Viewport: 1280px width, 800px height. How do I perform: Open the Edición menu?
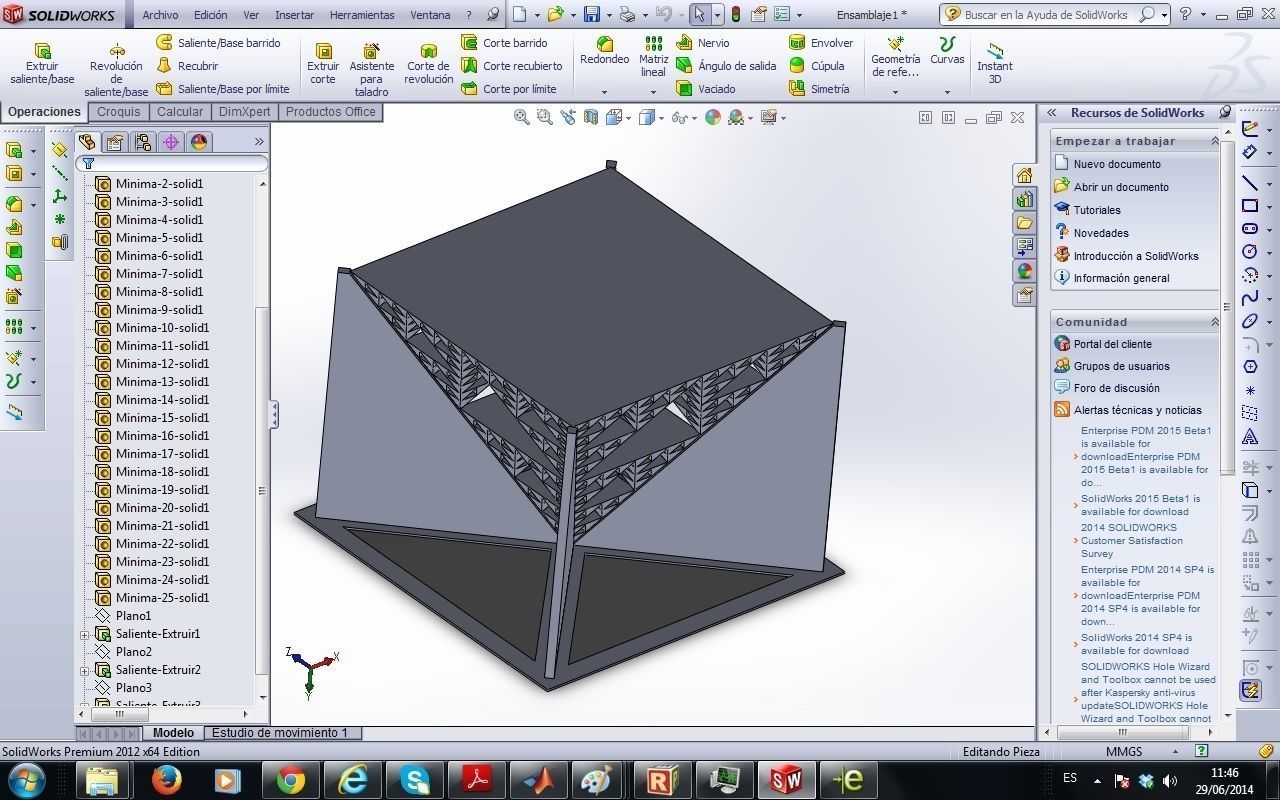(x=210, y=15)
